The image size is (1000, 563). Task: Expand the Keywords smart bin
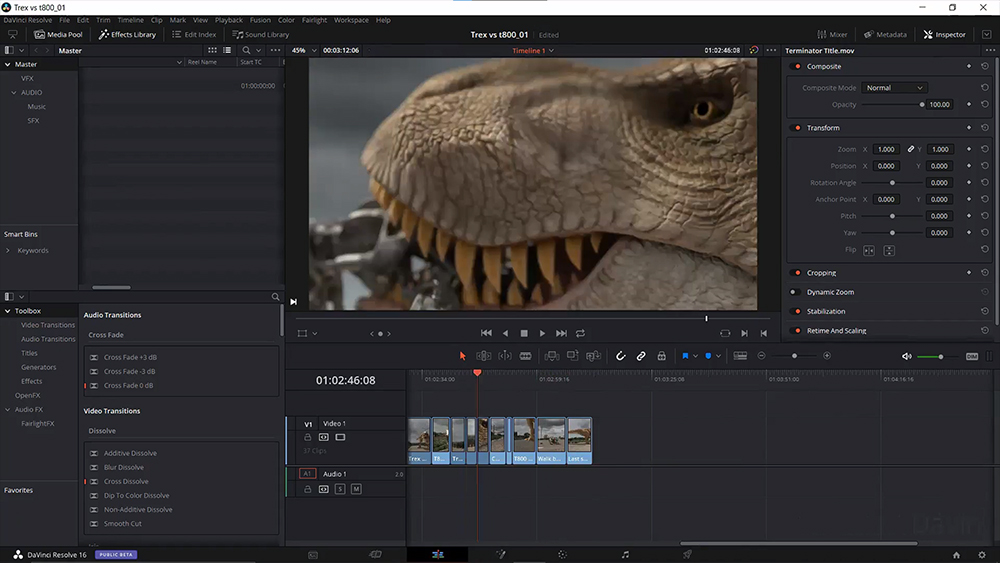pos(8,251)
